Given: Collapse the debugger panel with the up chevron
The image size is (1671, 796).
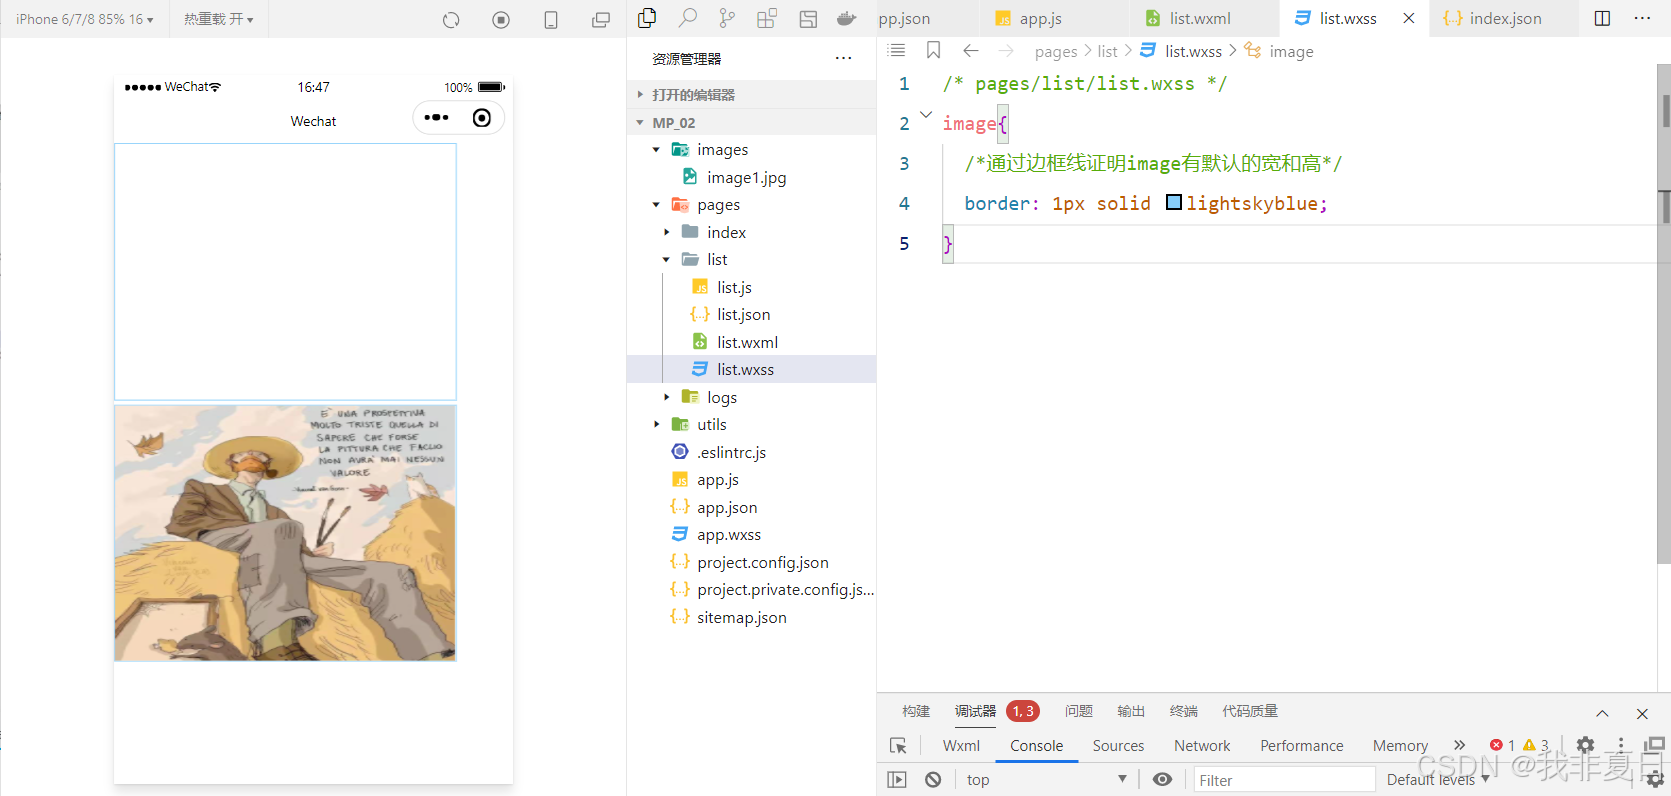Looking at the screenshot, I should pos(1602,713).
